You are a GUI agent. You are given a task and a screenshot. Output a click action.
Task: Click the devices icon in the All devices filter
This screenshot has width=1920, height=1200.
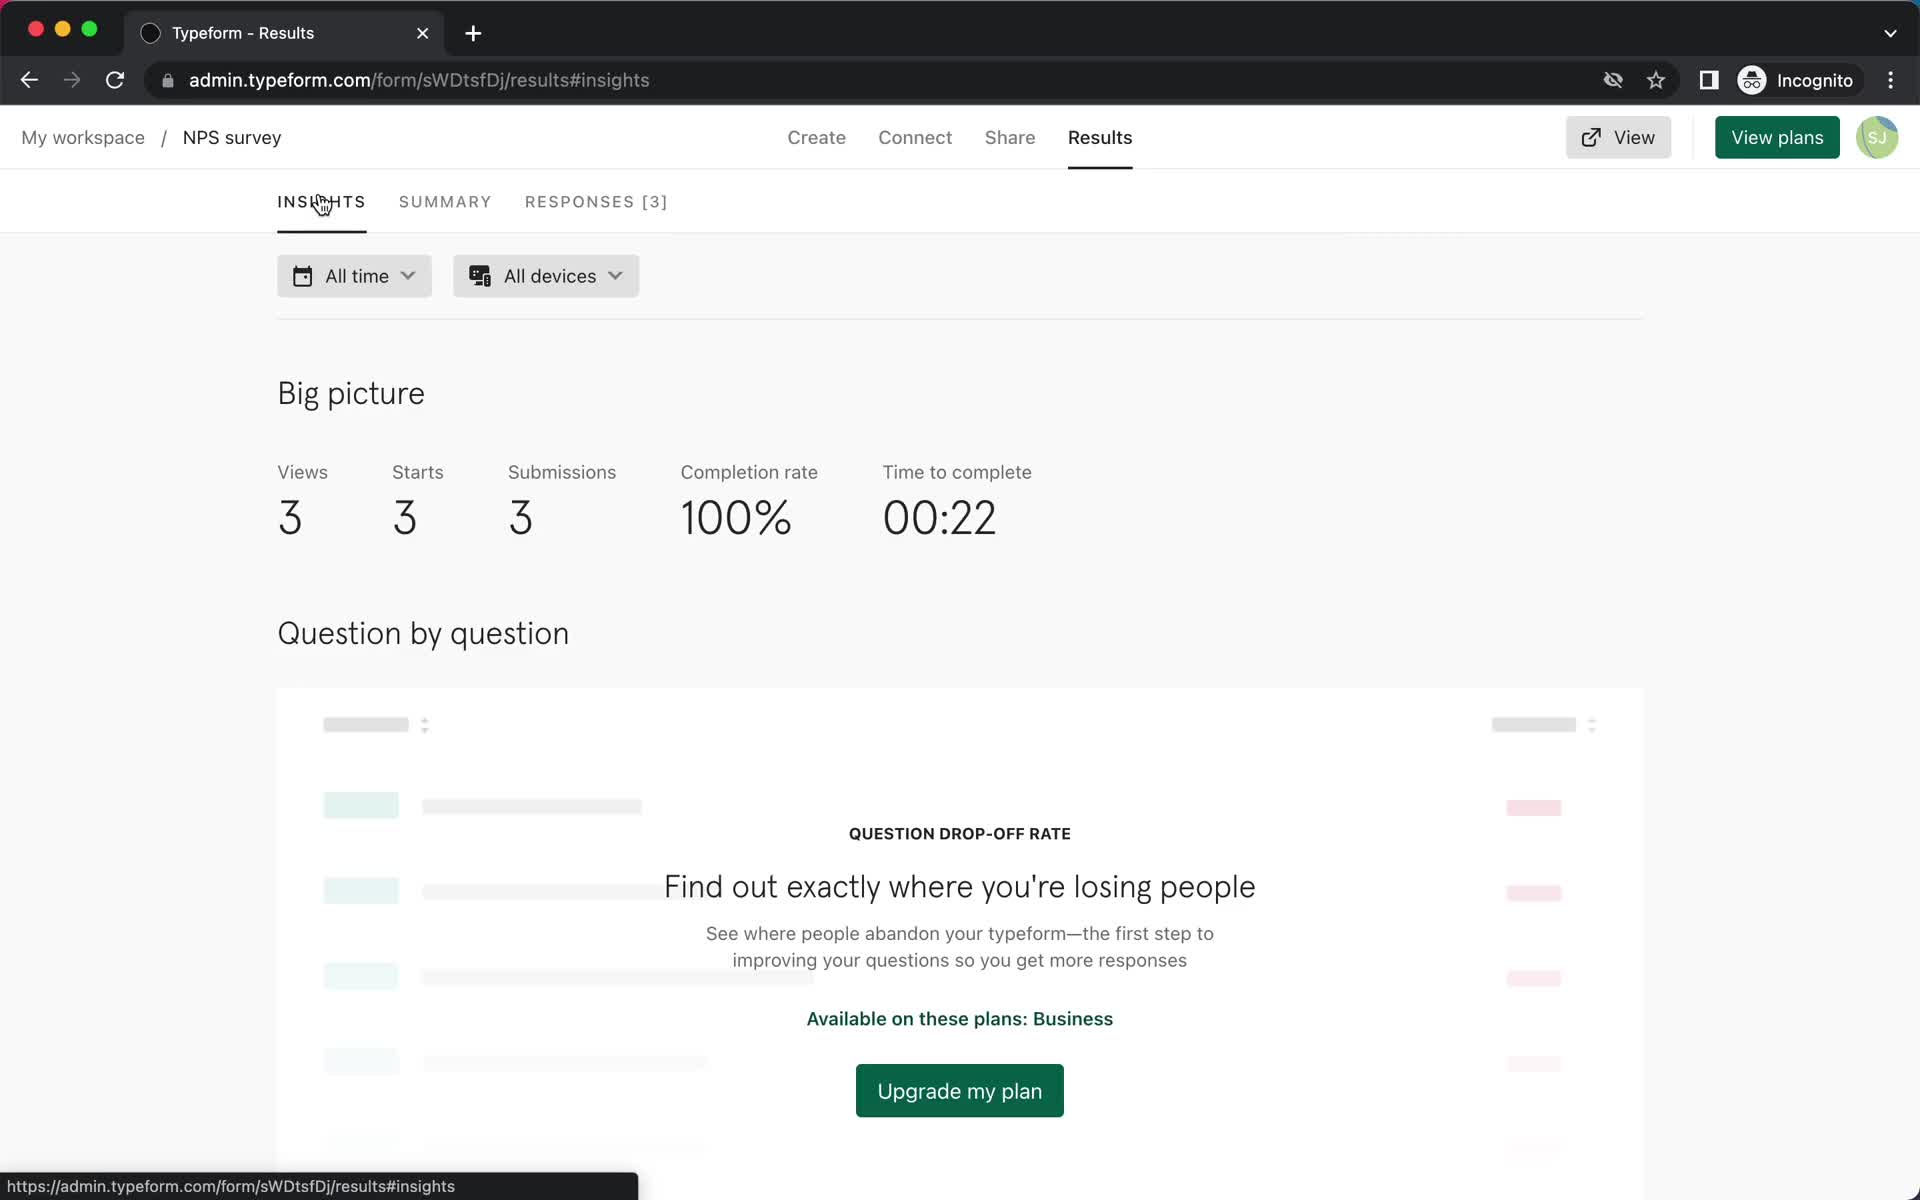pyautogui.click(x=480, y=276)
